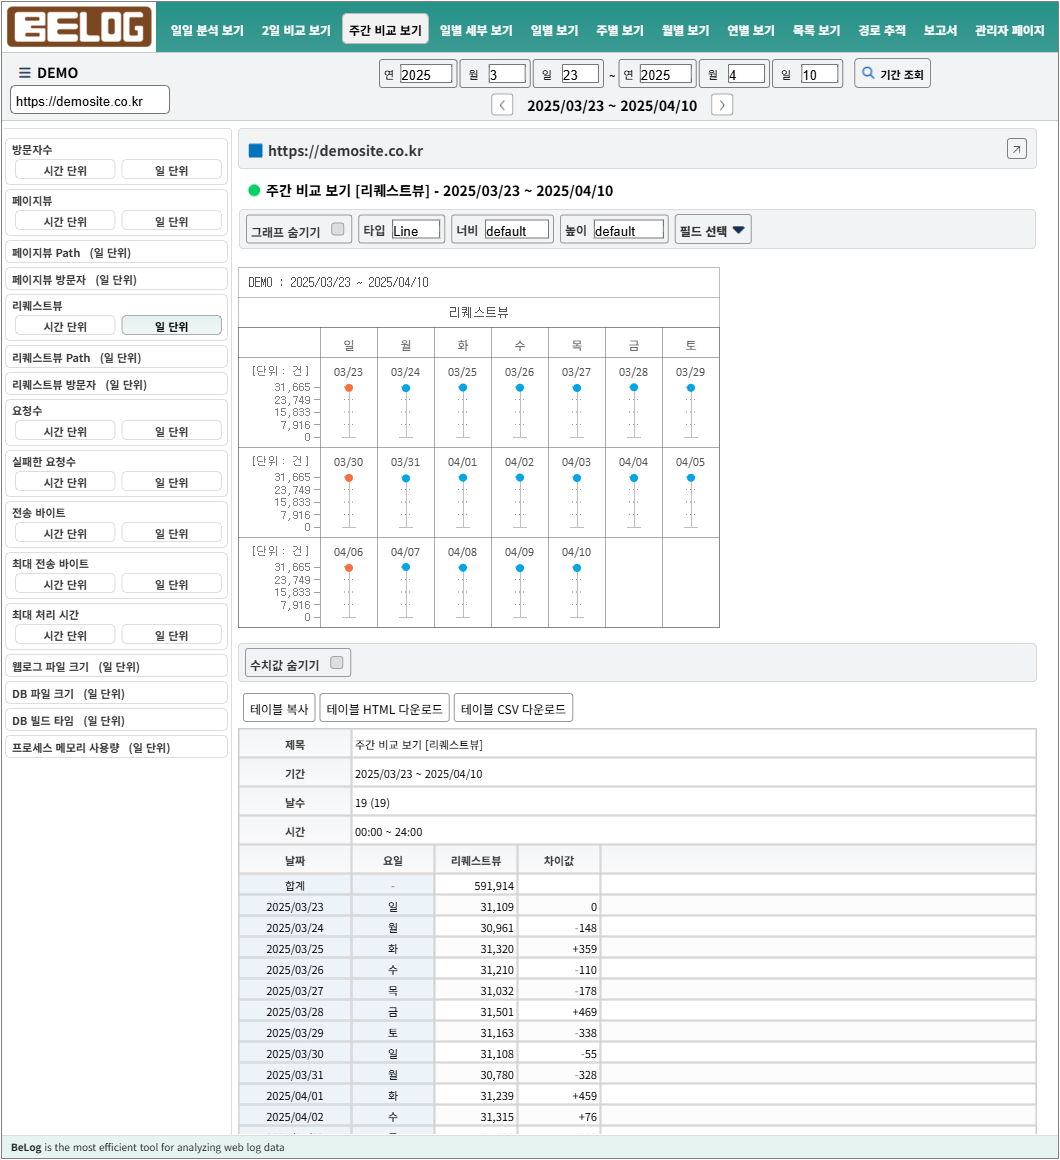The image size is (1060, 1160).
Task: Open the 타입 Line selector
Action: pyautogui.click(x=416, y=230)
